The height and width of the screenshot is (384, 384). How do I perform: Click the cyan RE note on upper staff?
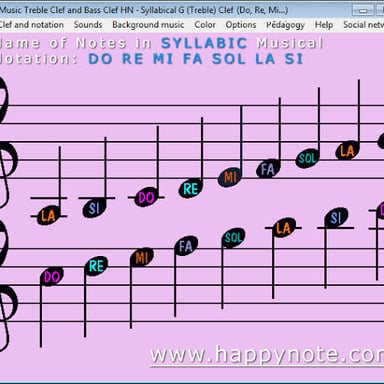point(190,189)
